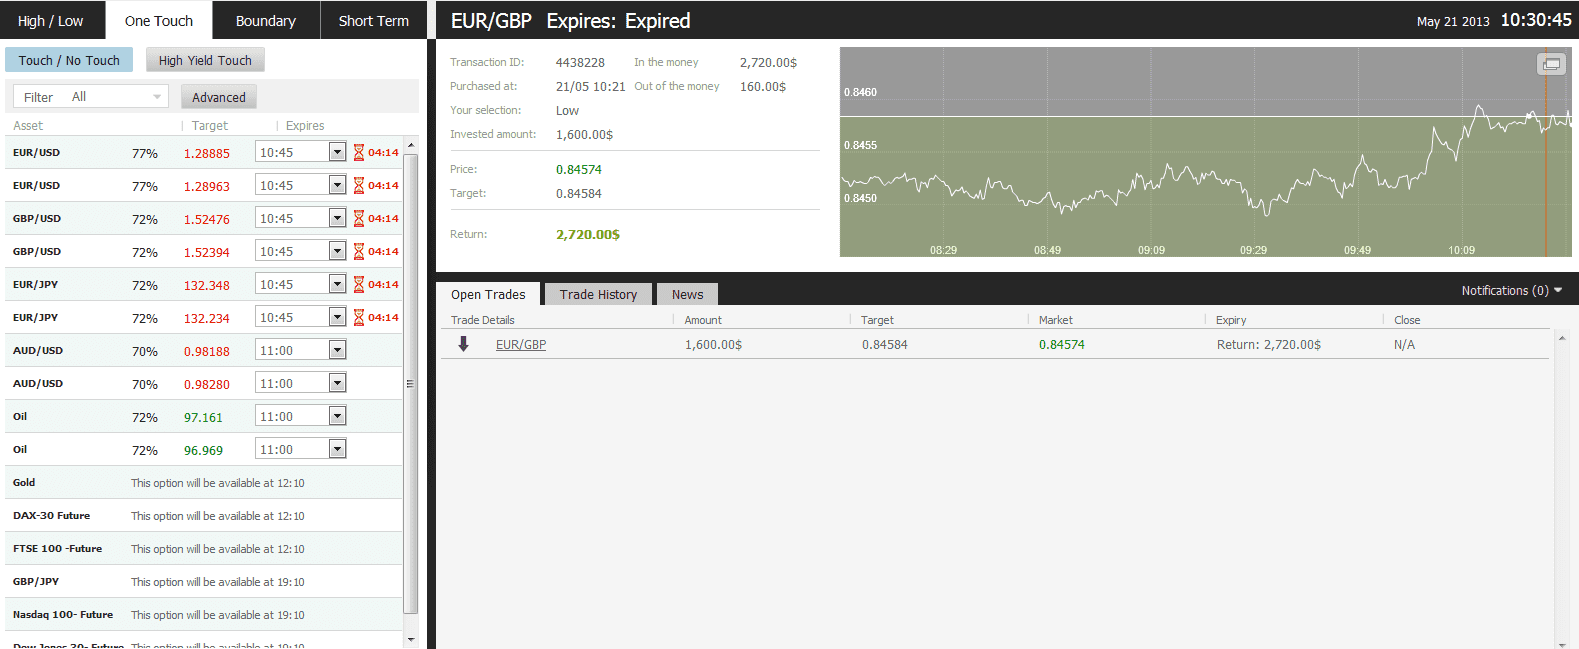Screen dimensions: 1579x649
Task: Open the News tab
Action: point(687,294)
